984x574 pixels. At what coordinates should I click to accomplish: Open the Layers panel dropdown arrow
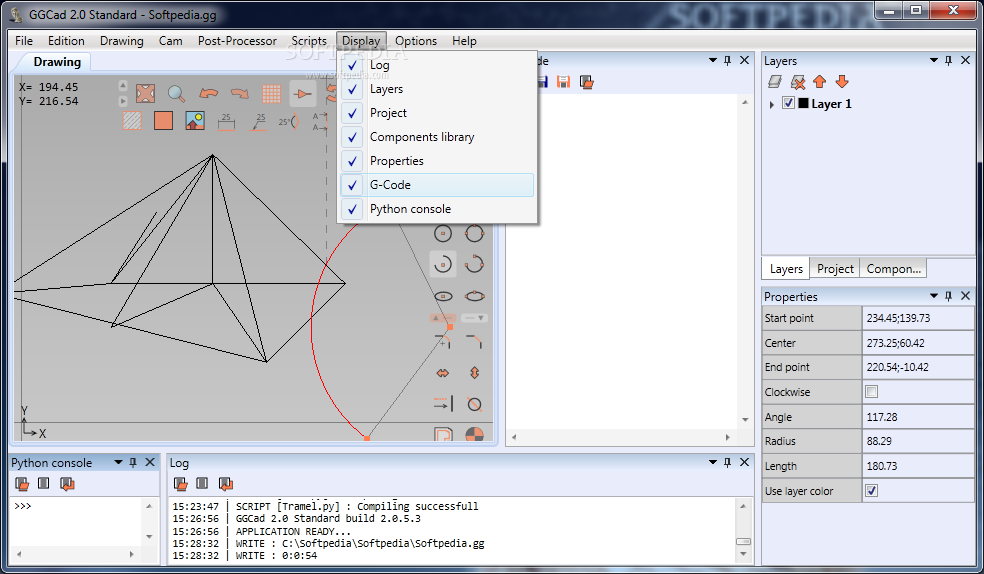[934, 60]
